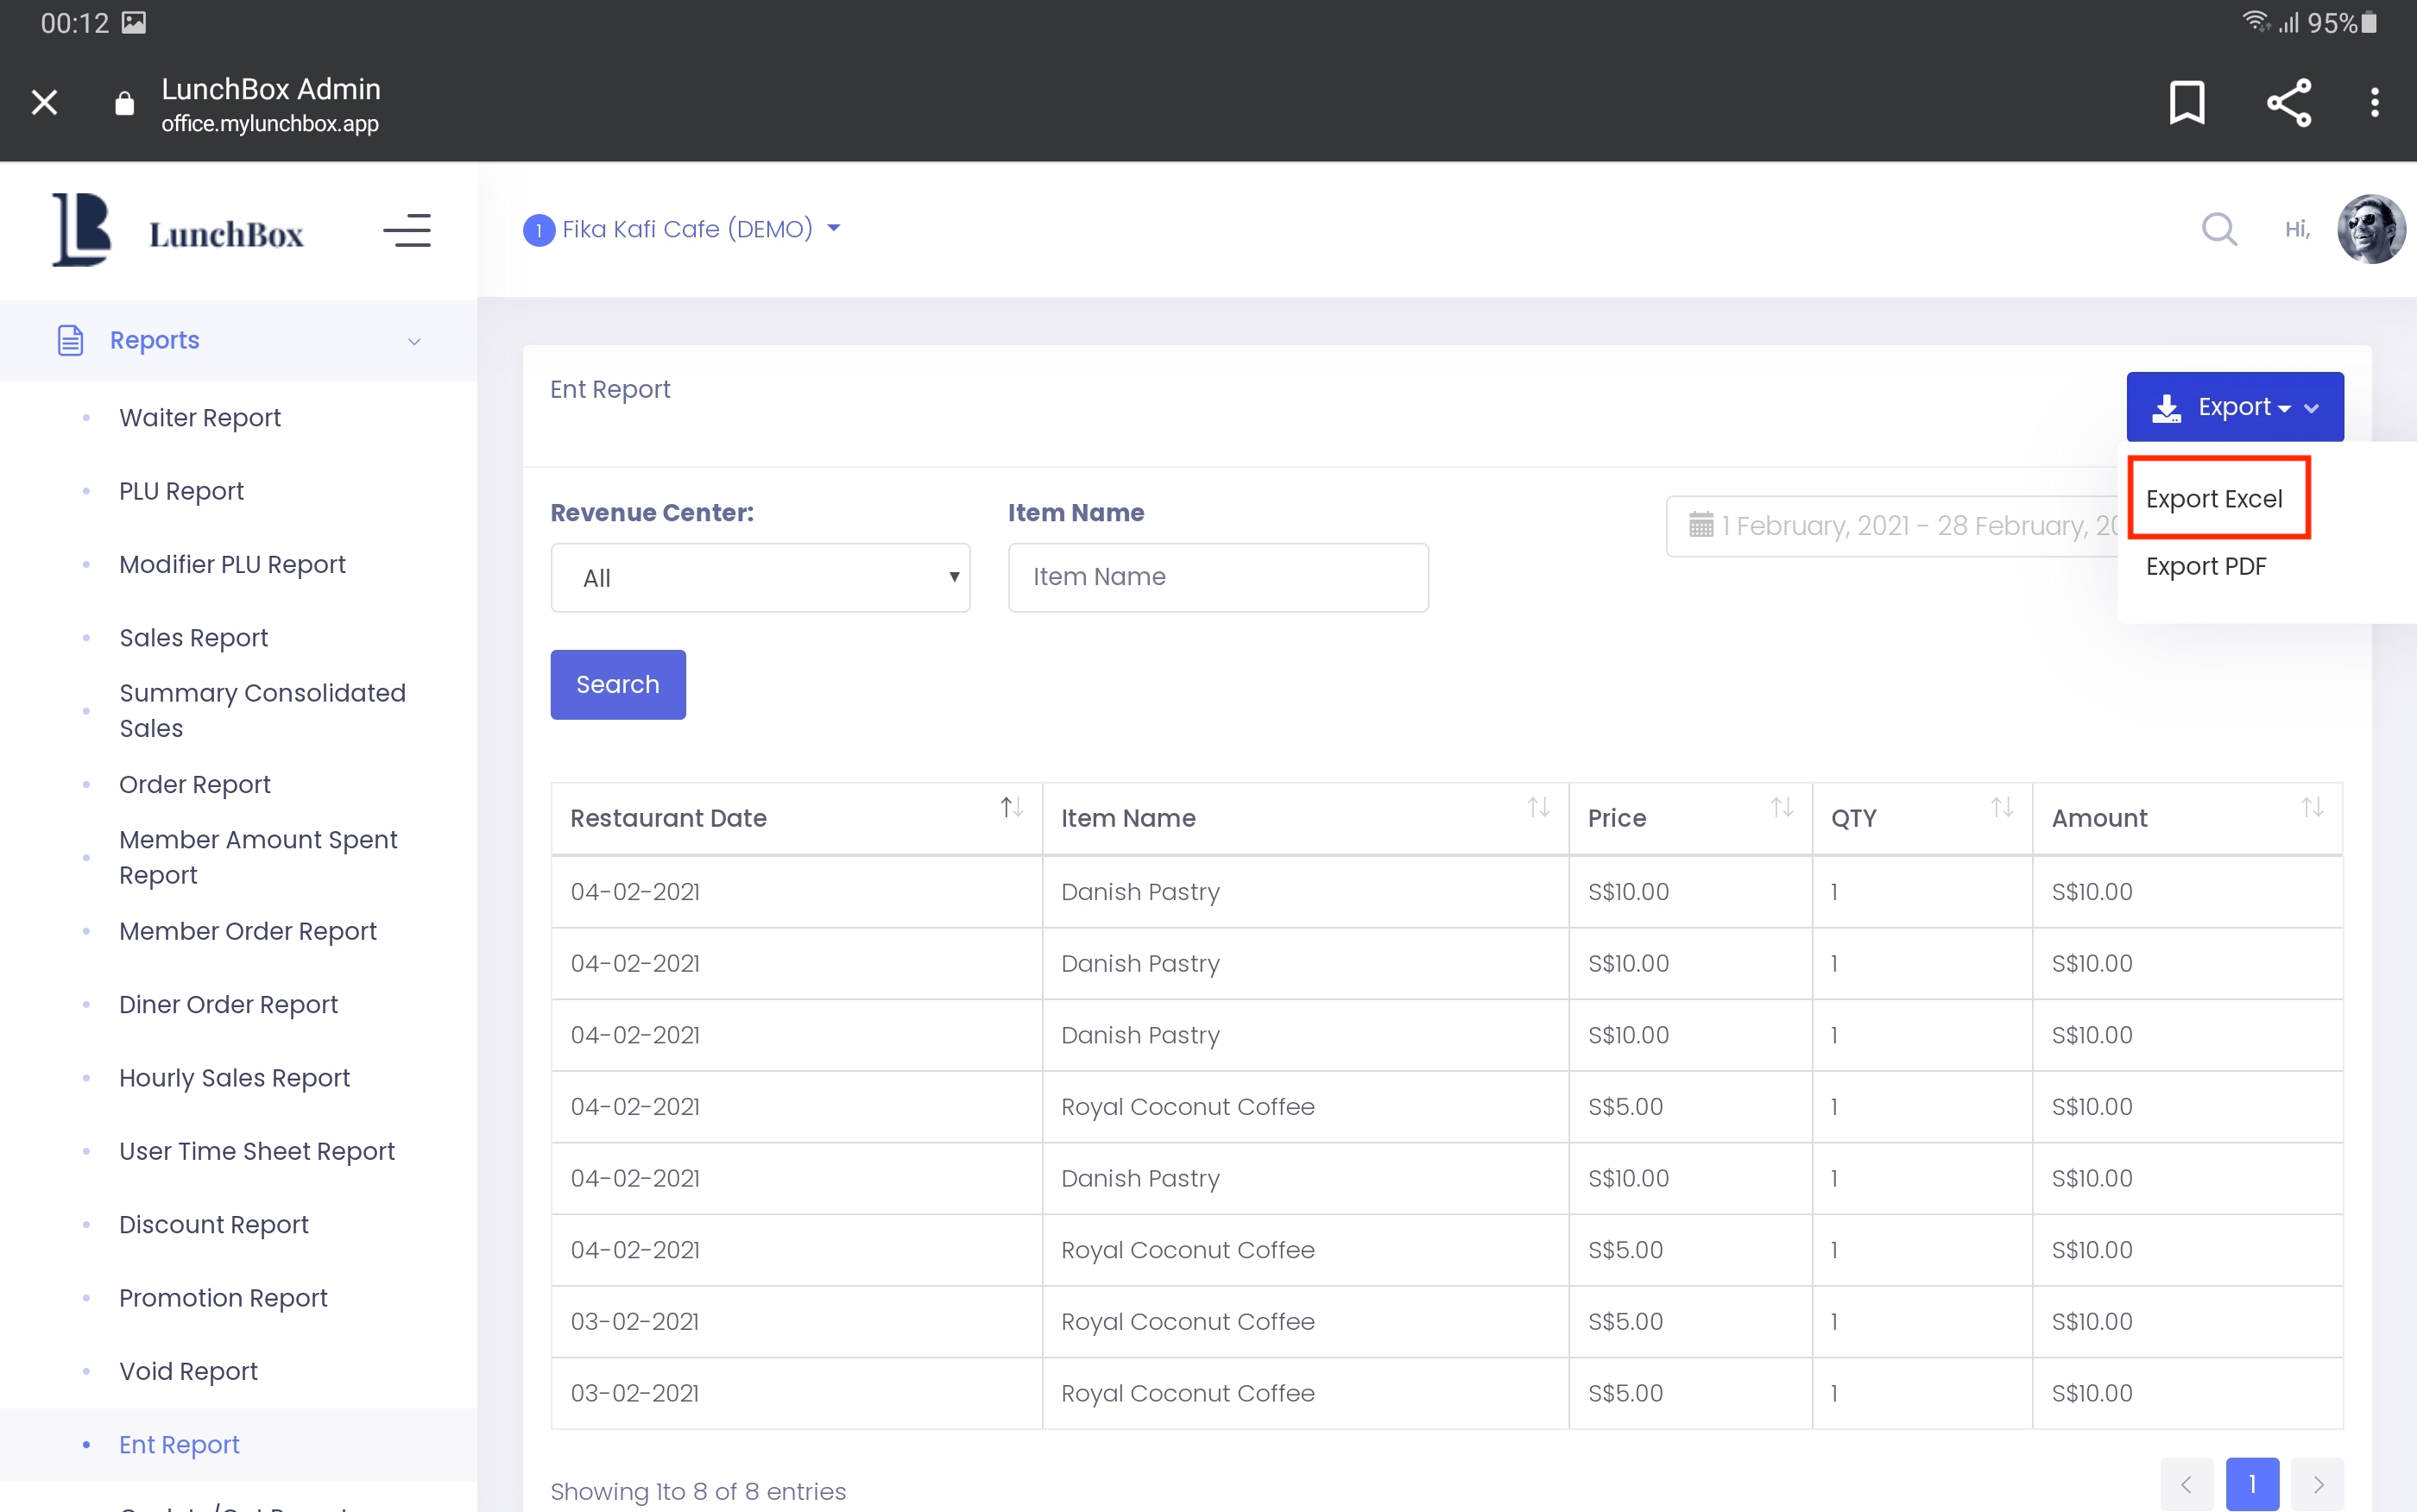Go to next page in pagination
This screenshot has height=1512, width=2417.
coord(2317,1484)
